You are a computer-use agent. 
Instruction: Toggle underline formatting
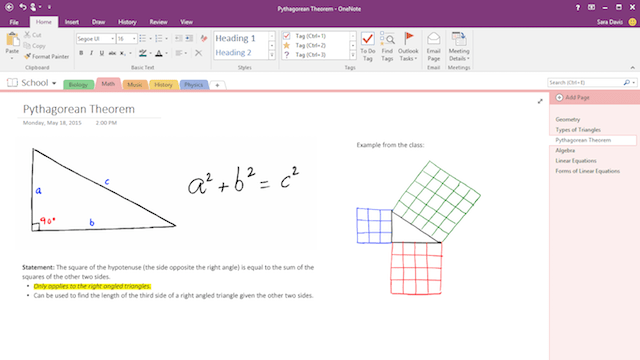tap(102, 53)
